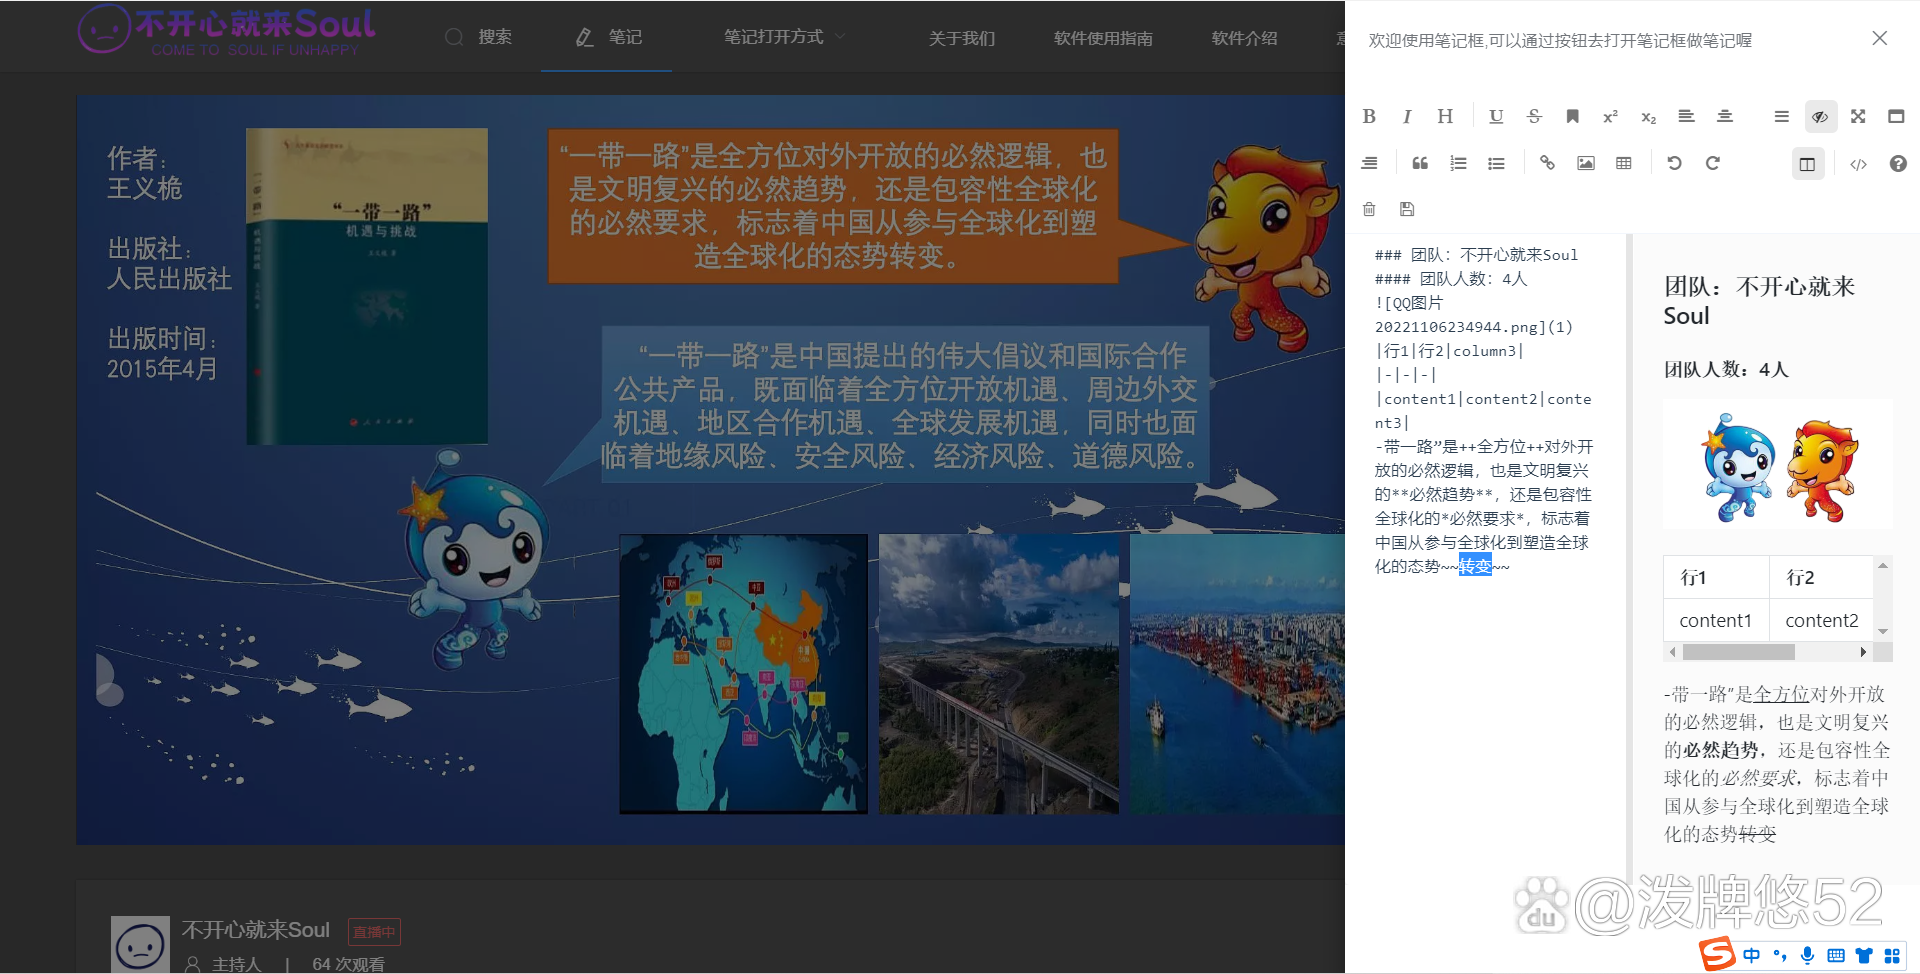This screenshot has width=1920, height=974.
Task: Toggle fullscreen editor mode
Action: point(1858,117)
